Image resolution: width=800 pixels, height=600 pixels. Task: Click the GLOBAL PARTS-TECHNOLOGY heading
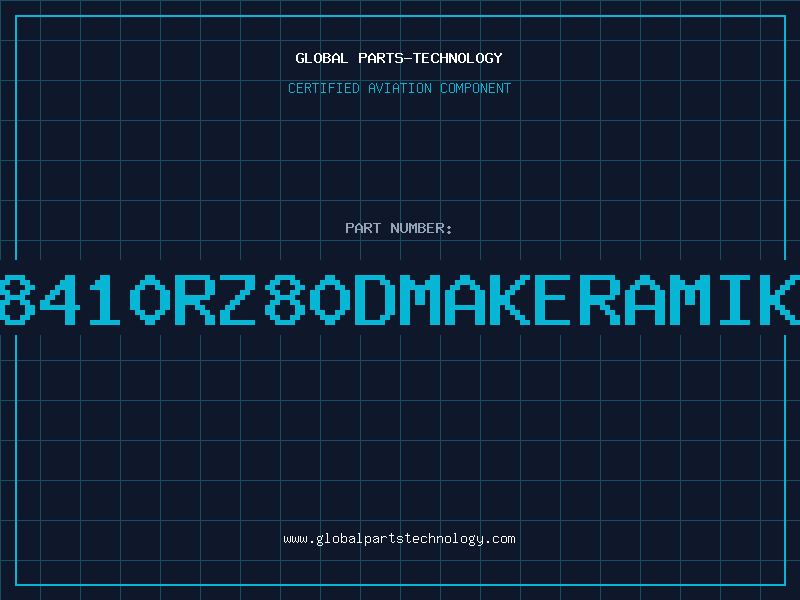399,58
